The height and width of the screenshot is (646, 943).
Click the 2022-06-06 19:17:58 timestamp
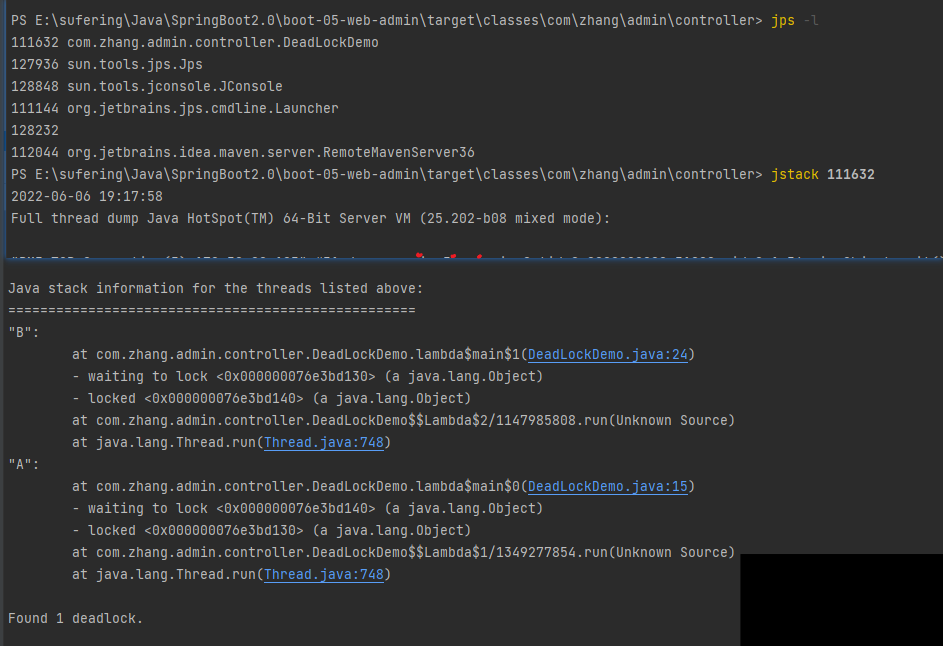pos(86,196)
